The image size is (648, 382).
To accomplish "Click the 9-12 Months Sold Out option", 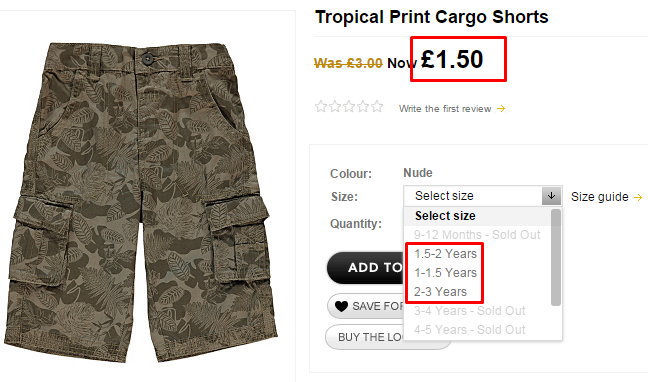I will coord(477,235).
